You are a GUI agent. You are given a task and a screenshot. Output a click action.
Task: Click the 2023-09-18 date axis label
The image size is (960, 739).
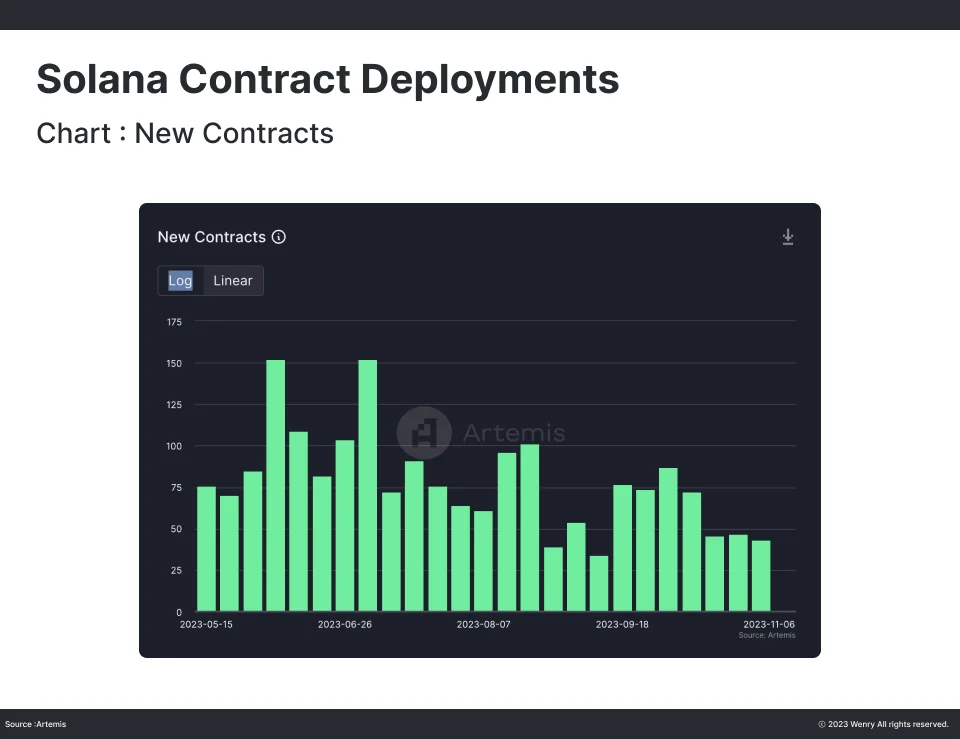622,624
